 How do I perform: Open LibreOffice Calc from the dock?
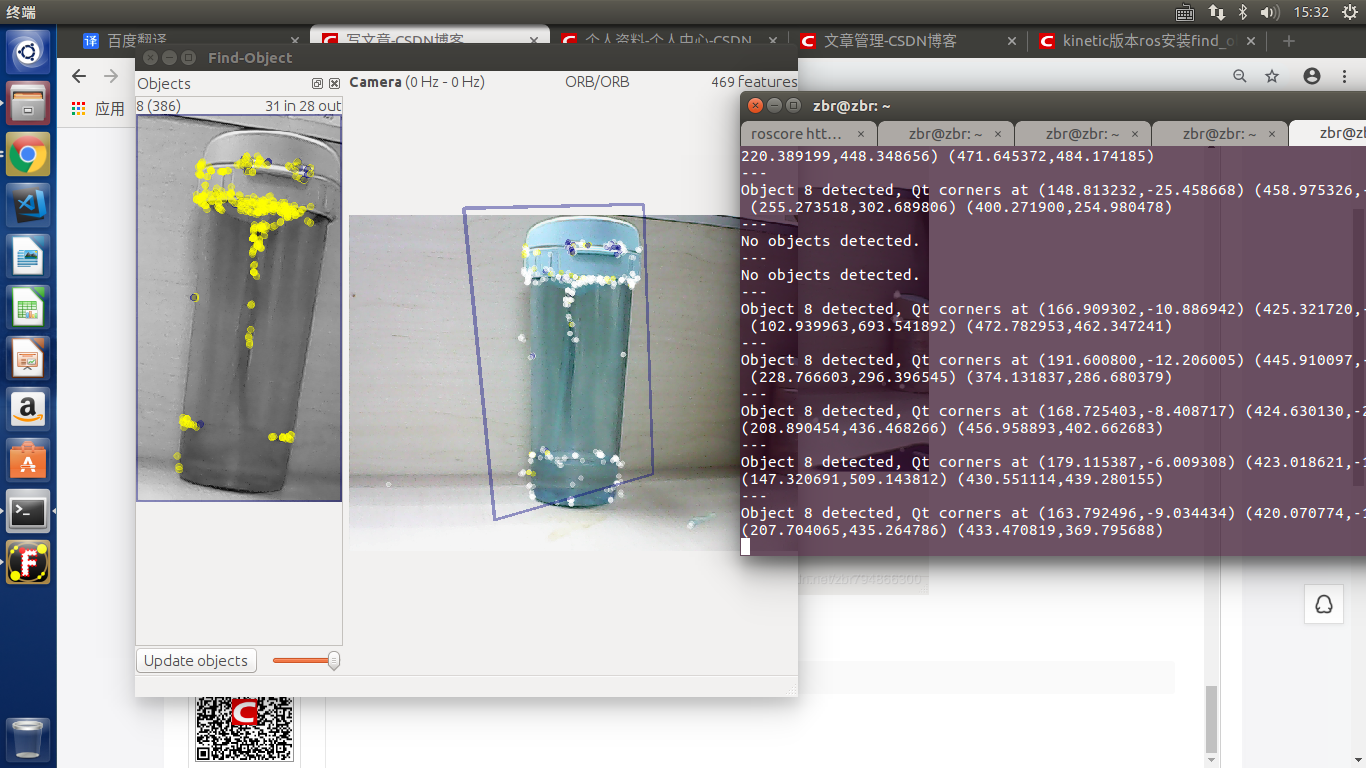[x=27, y=307]
